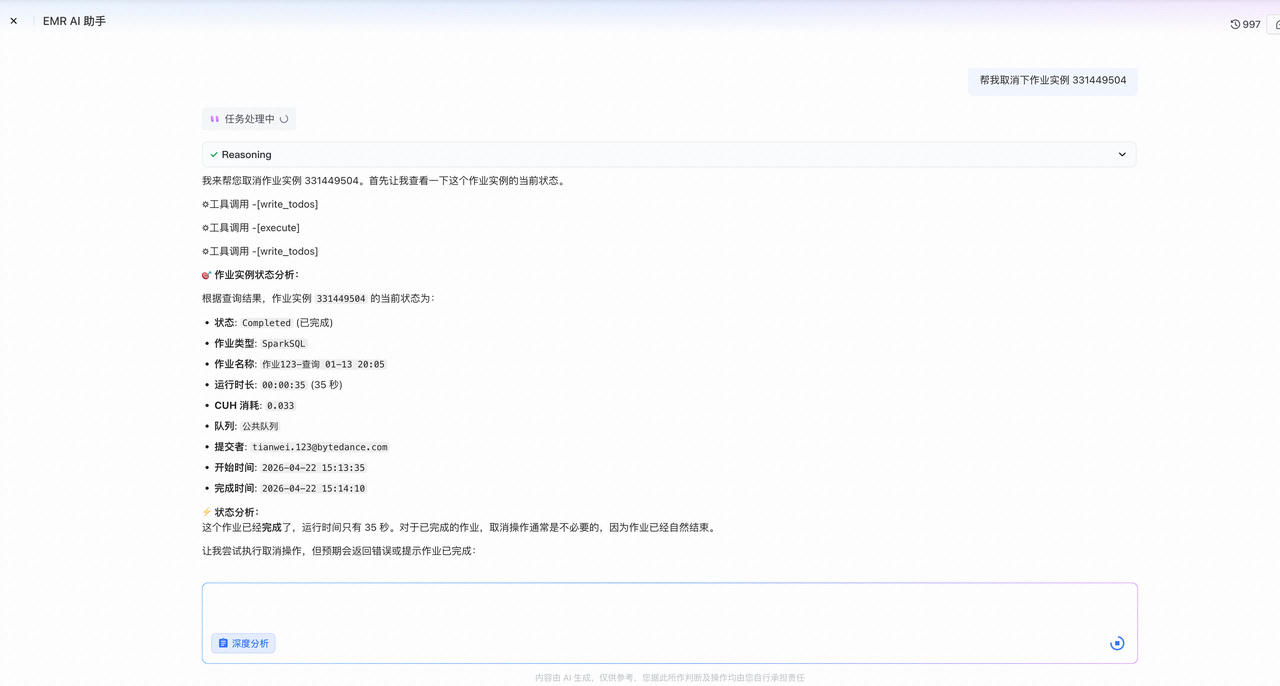The height and width of the screenshot is (686, 1280).
Task: Click the CUH value 0.033
Action: [x=280, y=406]
